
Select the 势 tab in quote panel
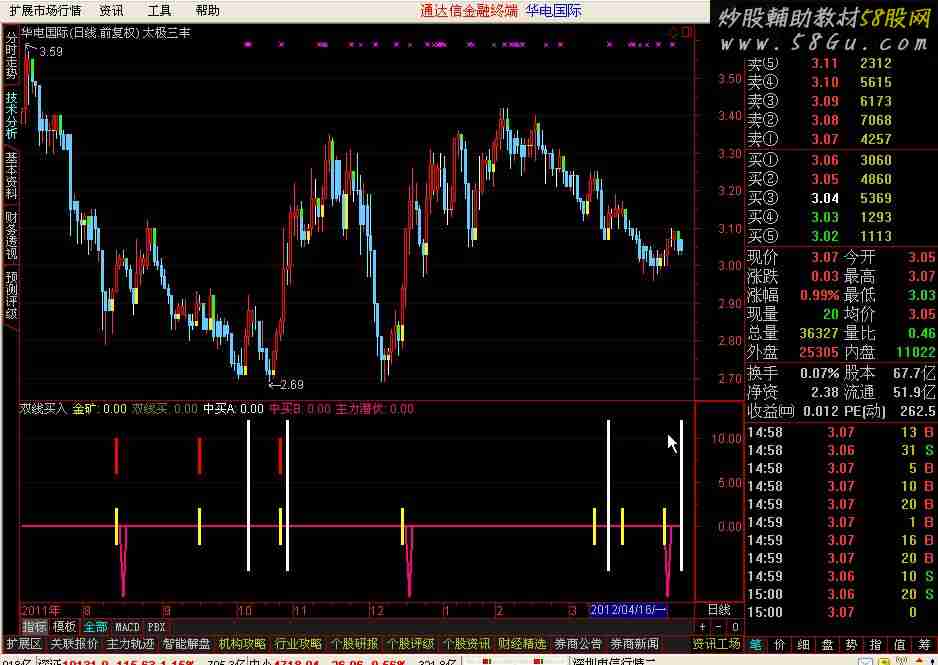pos(851,644)
